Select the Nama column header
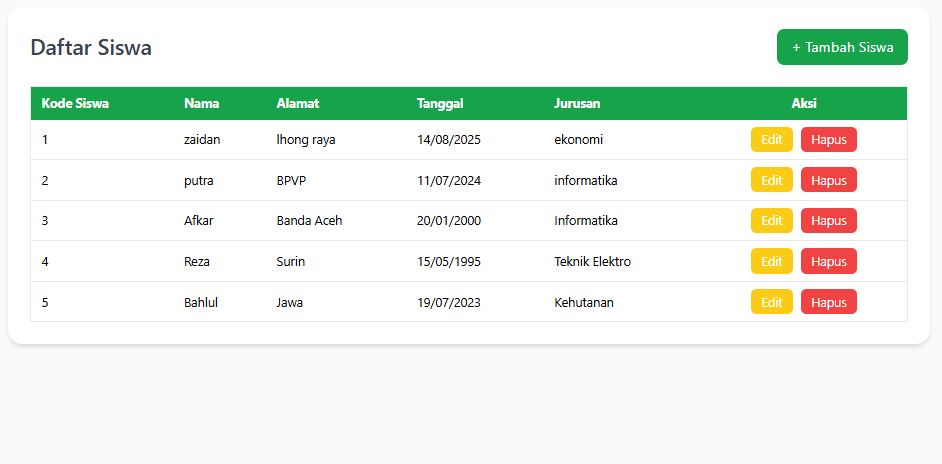The height and width of the screenshot is (464, 942). [201, 103]
